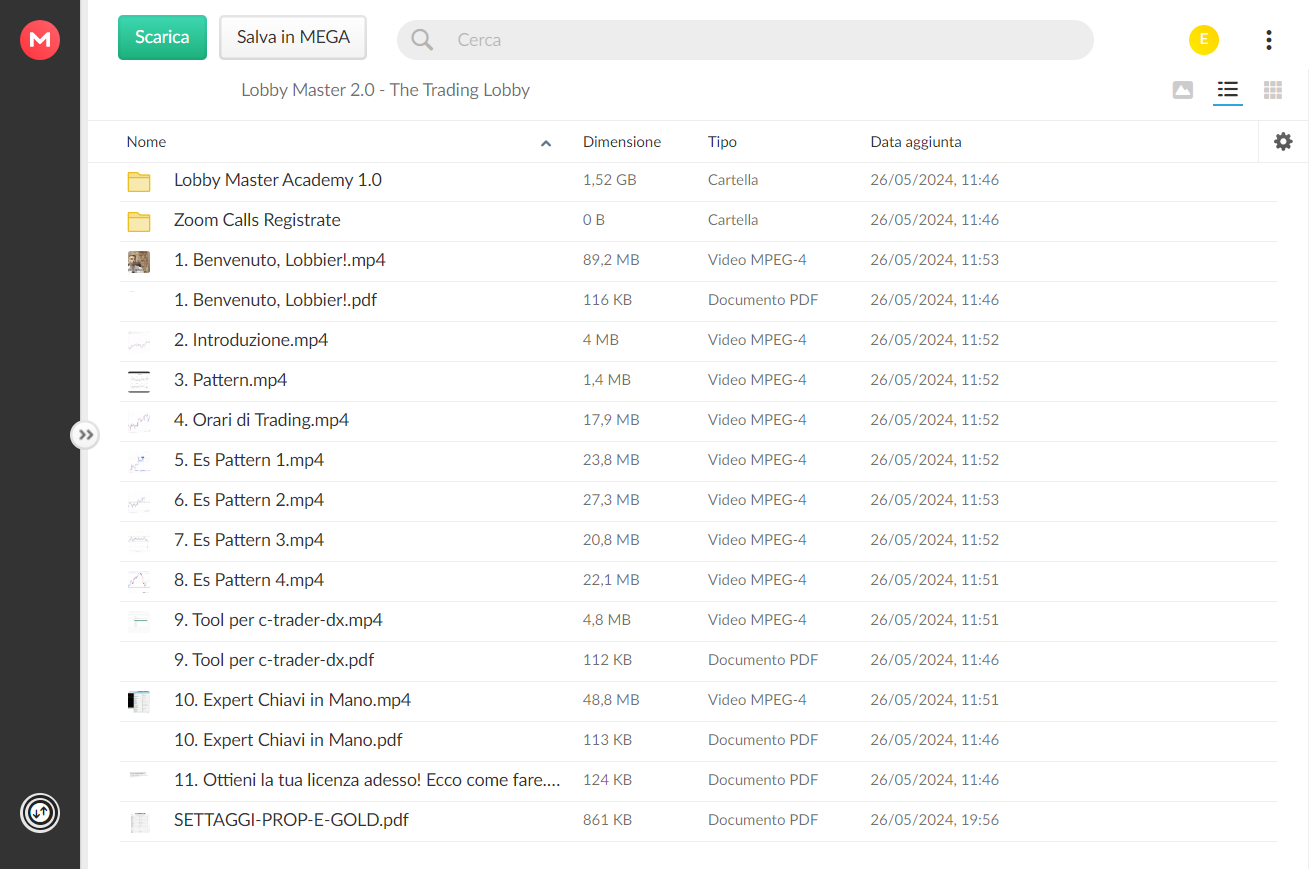Click thumbnail of 6. Es Pattern 2.mp4
Viewport: 1309px width, 869px height.
point(139,501)
